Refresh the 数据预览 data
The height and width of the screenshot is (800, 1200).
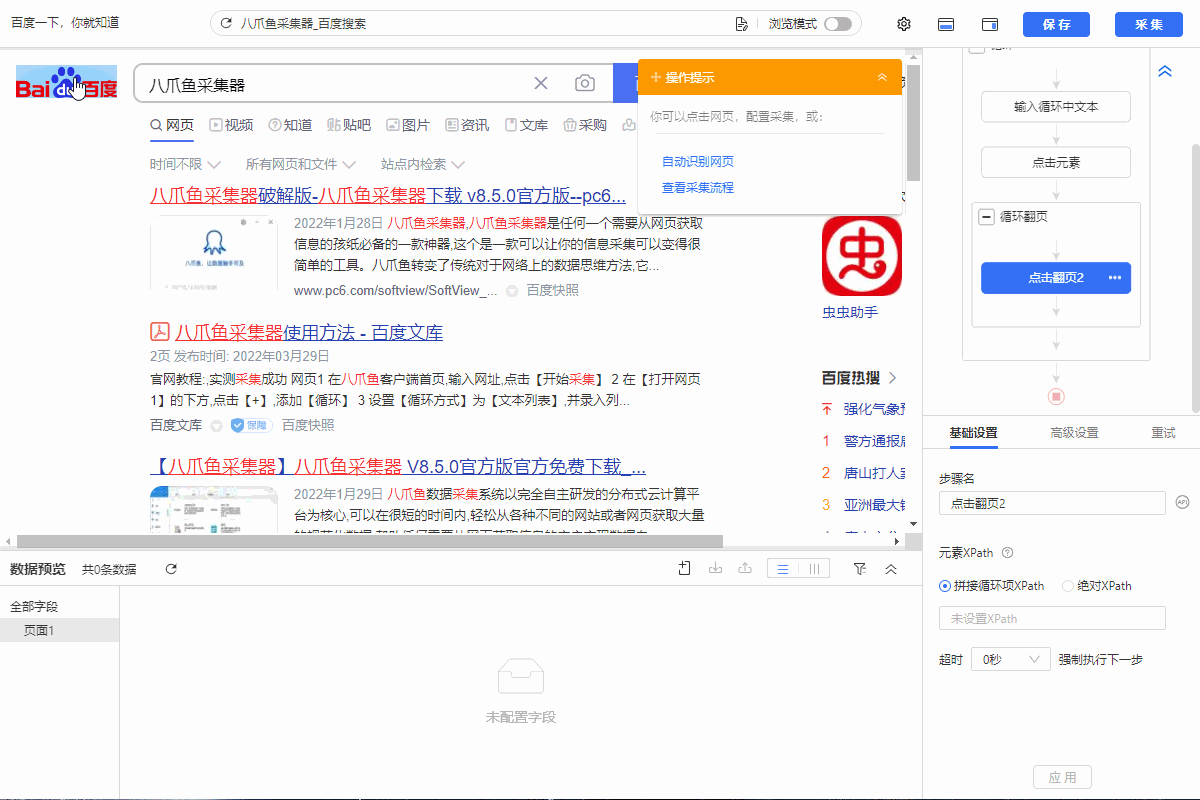[171, 569]
